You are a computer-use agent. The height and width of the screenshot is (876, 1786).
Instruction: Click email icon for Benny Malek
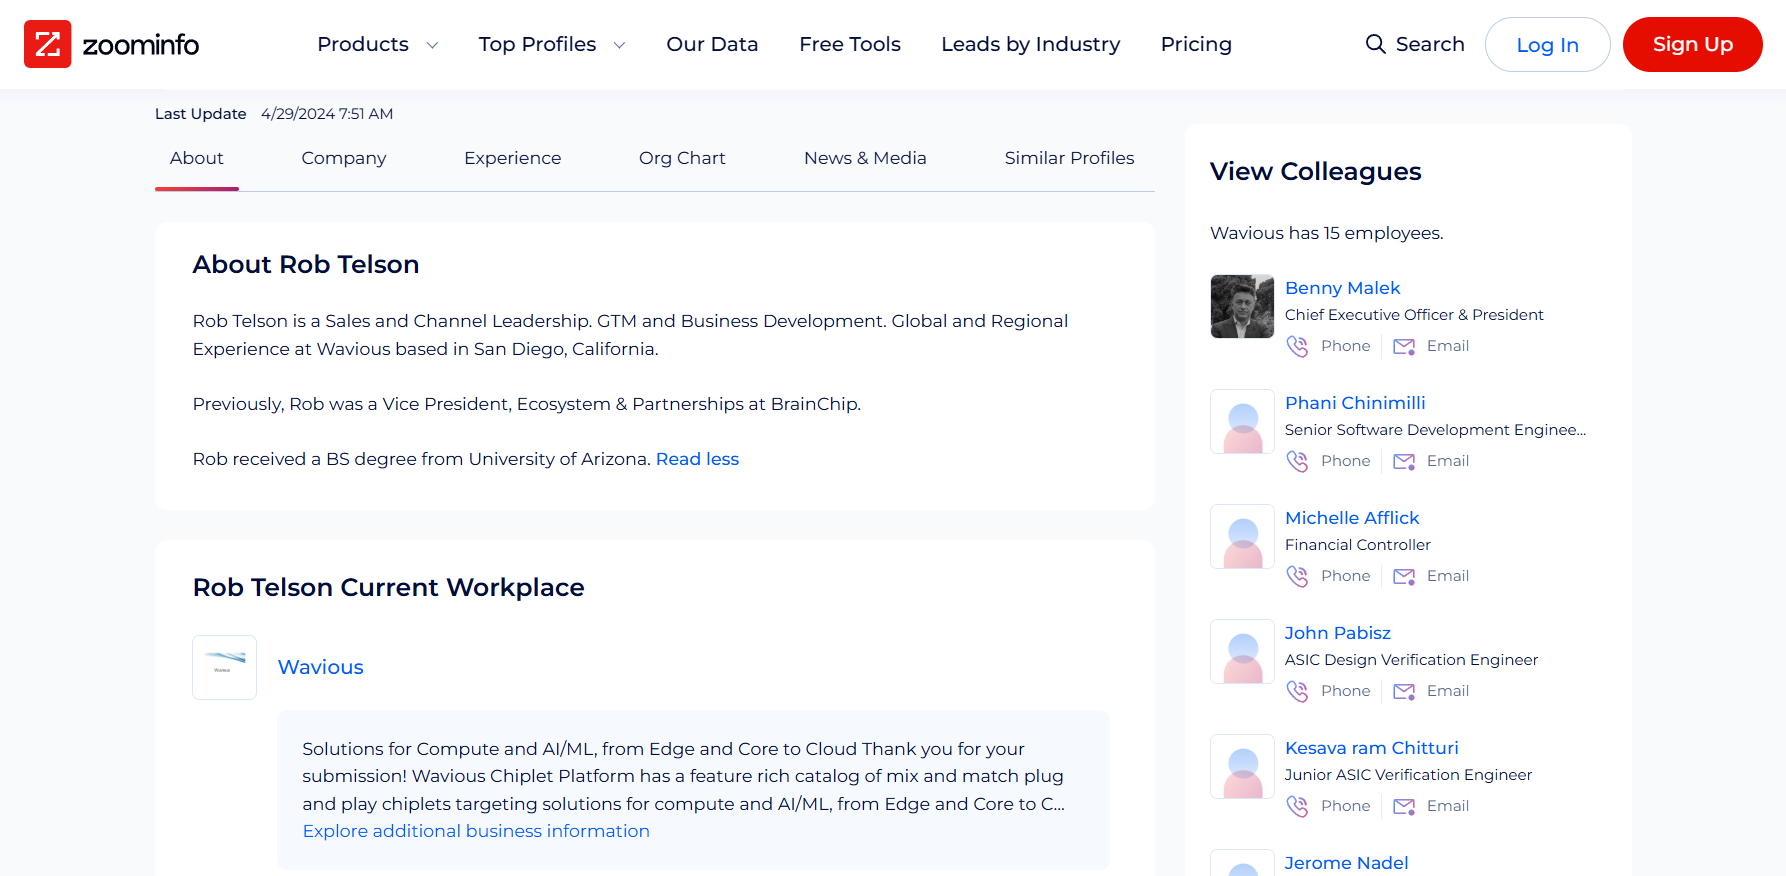pos(1404,346)
